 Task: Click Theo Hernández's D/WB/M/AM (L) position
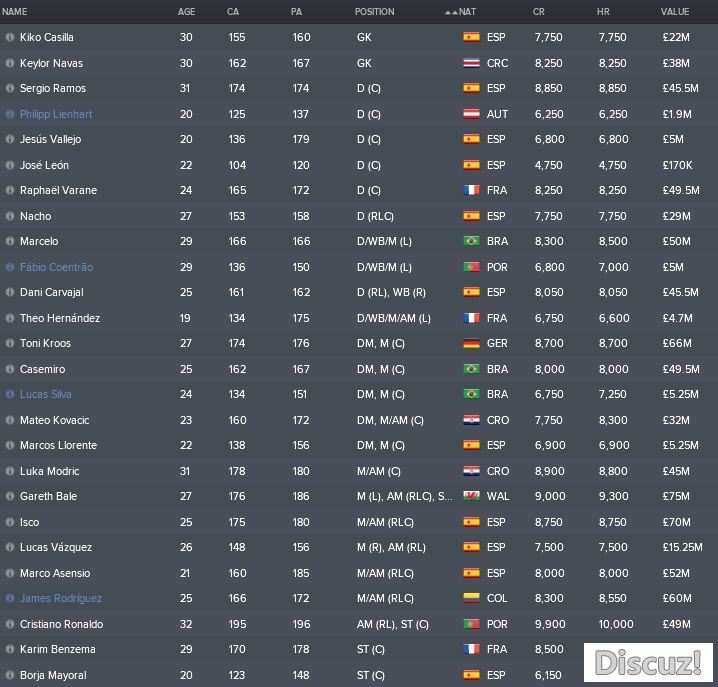(x=394, y=318)
